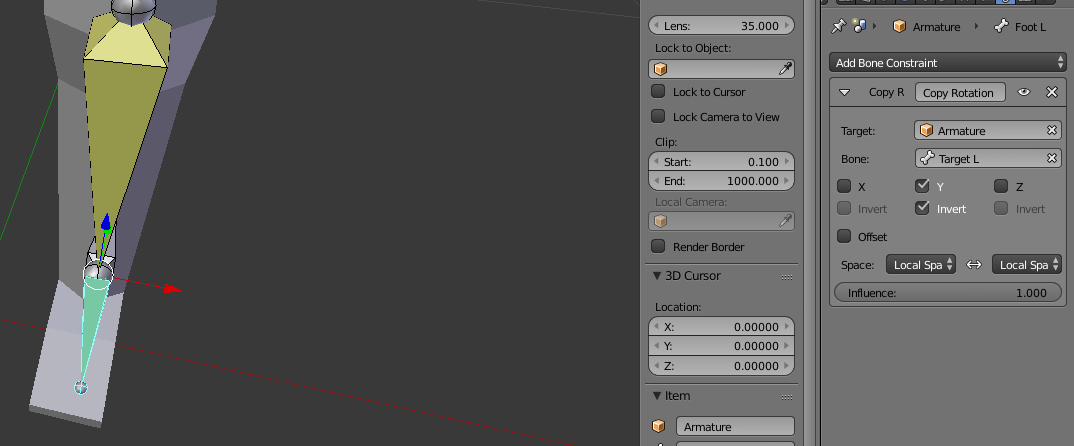
Task: Clear the Armature target field
Action: pos(1052,130)
